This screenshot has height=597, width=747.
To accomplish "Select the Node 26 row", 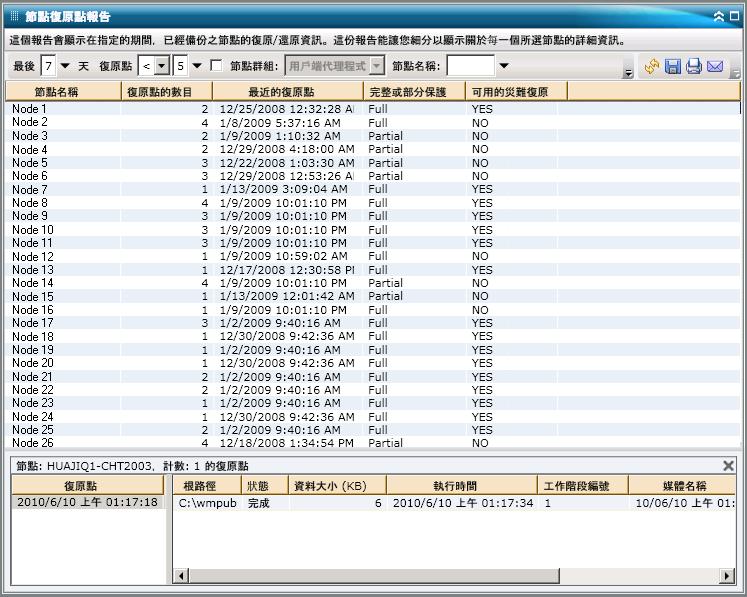I will click(373, 443).
